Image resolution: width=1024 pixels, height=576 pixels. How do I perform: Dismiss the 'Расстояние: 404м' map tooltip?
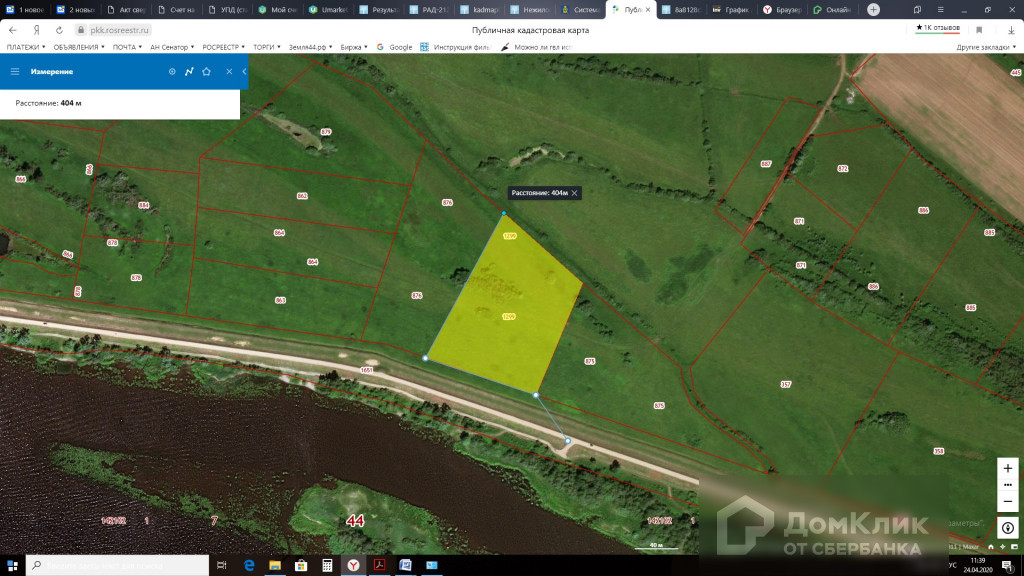575,193
